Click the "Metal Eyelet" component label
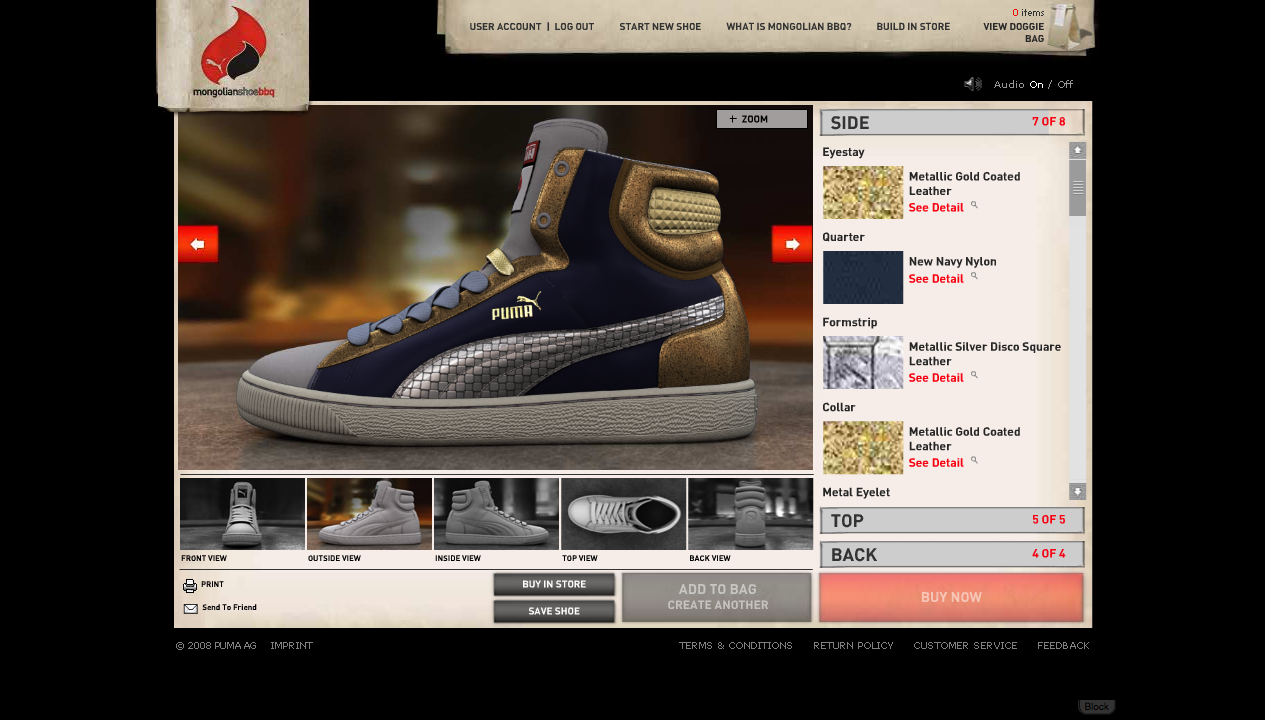 pos(856,492)
